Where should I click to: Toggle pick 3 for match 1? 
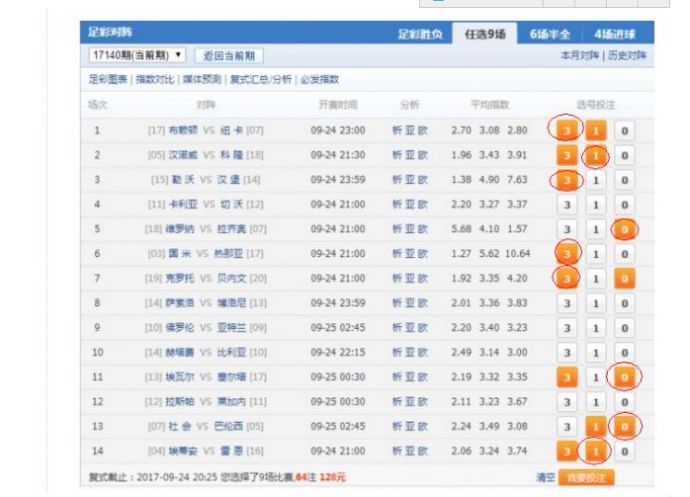point(567,130)
